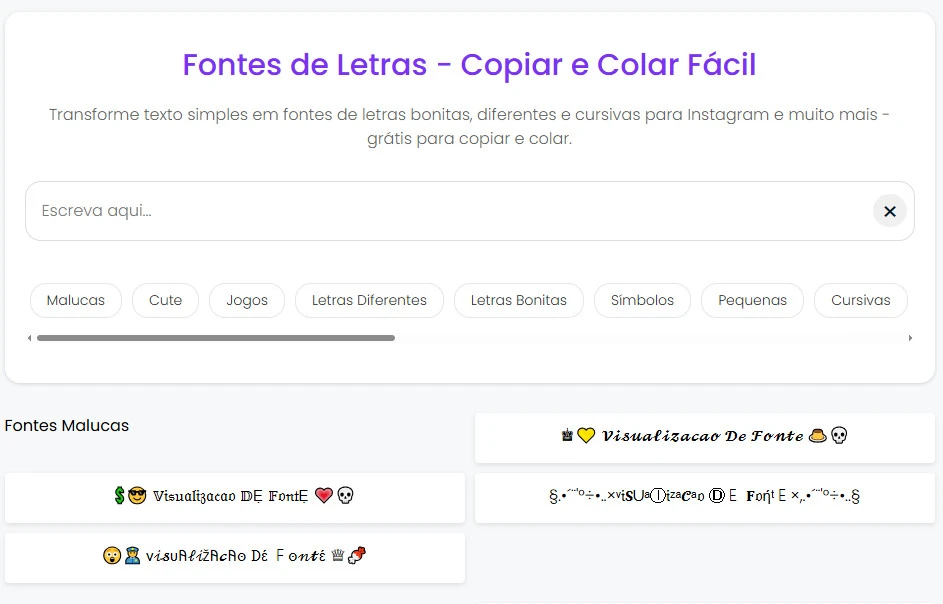Copy the font preview with astronaut emoji
This screenshot has height=604, width=943.
[235, 557]
